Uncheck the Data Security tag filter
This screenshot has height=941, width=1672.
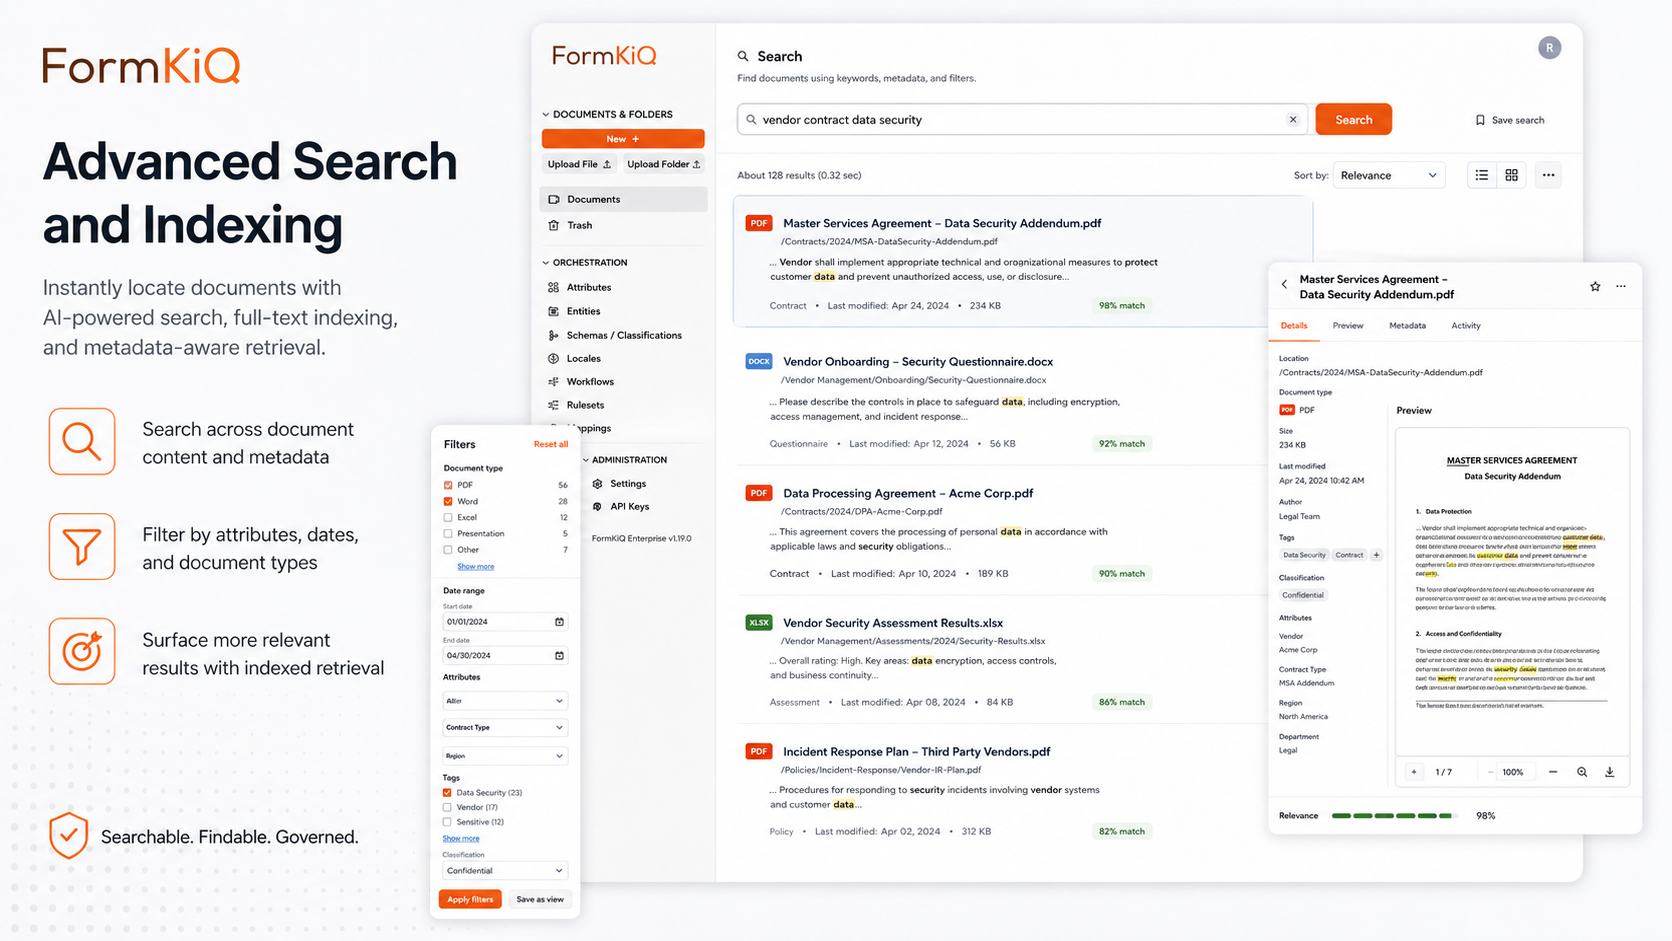tap(447, 793)
